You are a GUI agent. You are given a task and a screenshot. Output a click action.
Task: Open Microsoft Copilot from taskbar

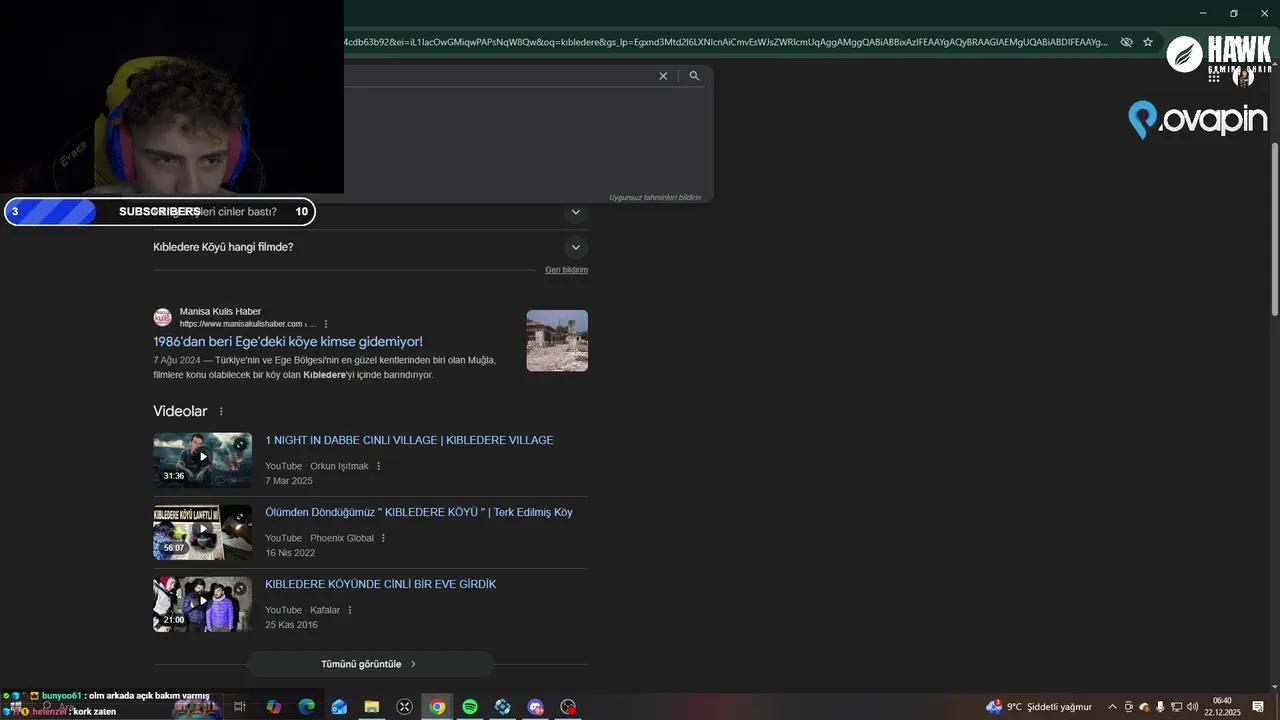(x=273, y=707)
